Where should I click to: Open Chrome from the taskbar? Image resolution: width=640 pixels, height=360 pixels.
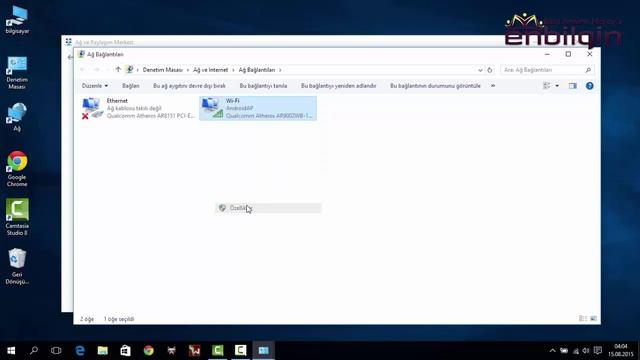tap(149, 350)
